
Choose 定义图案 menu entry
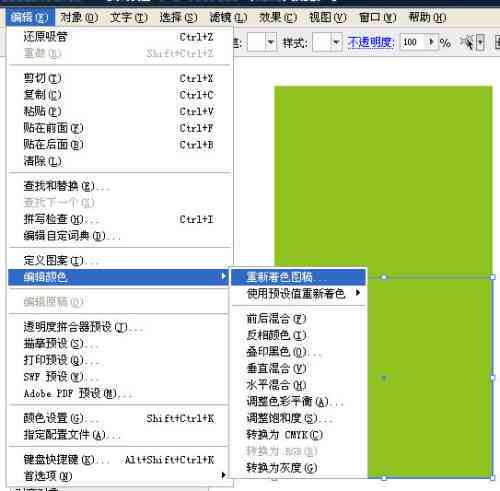point(119,260)
